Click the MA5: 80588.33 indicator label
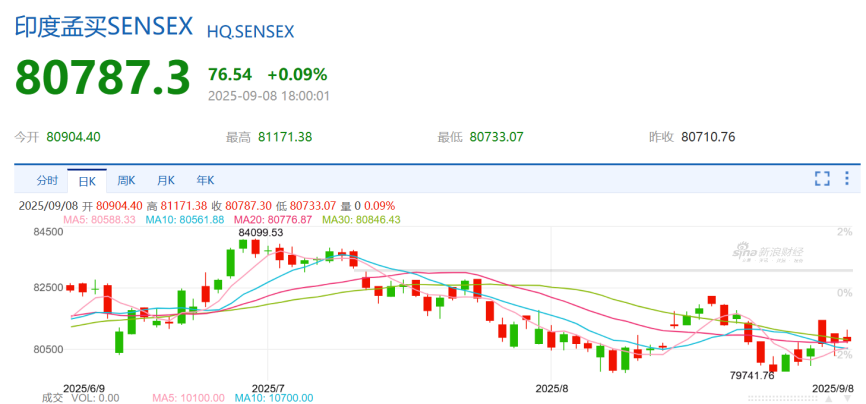Viewport: 866px width, 404px height. [x=99, y=220]
